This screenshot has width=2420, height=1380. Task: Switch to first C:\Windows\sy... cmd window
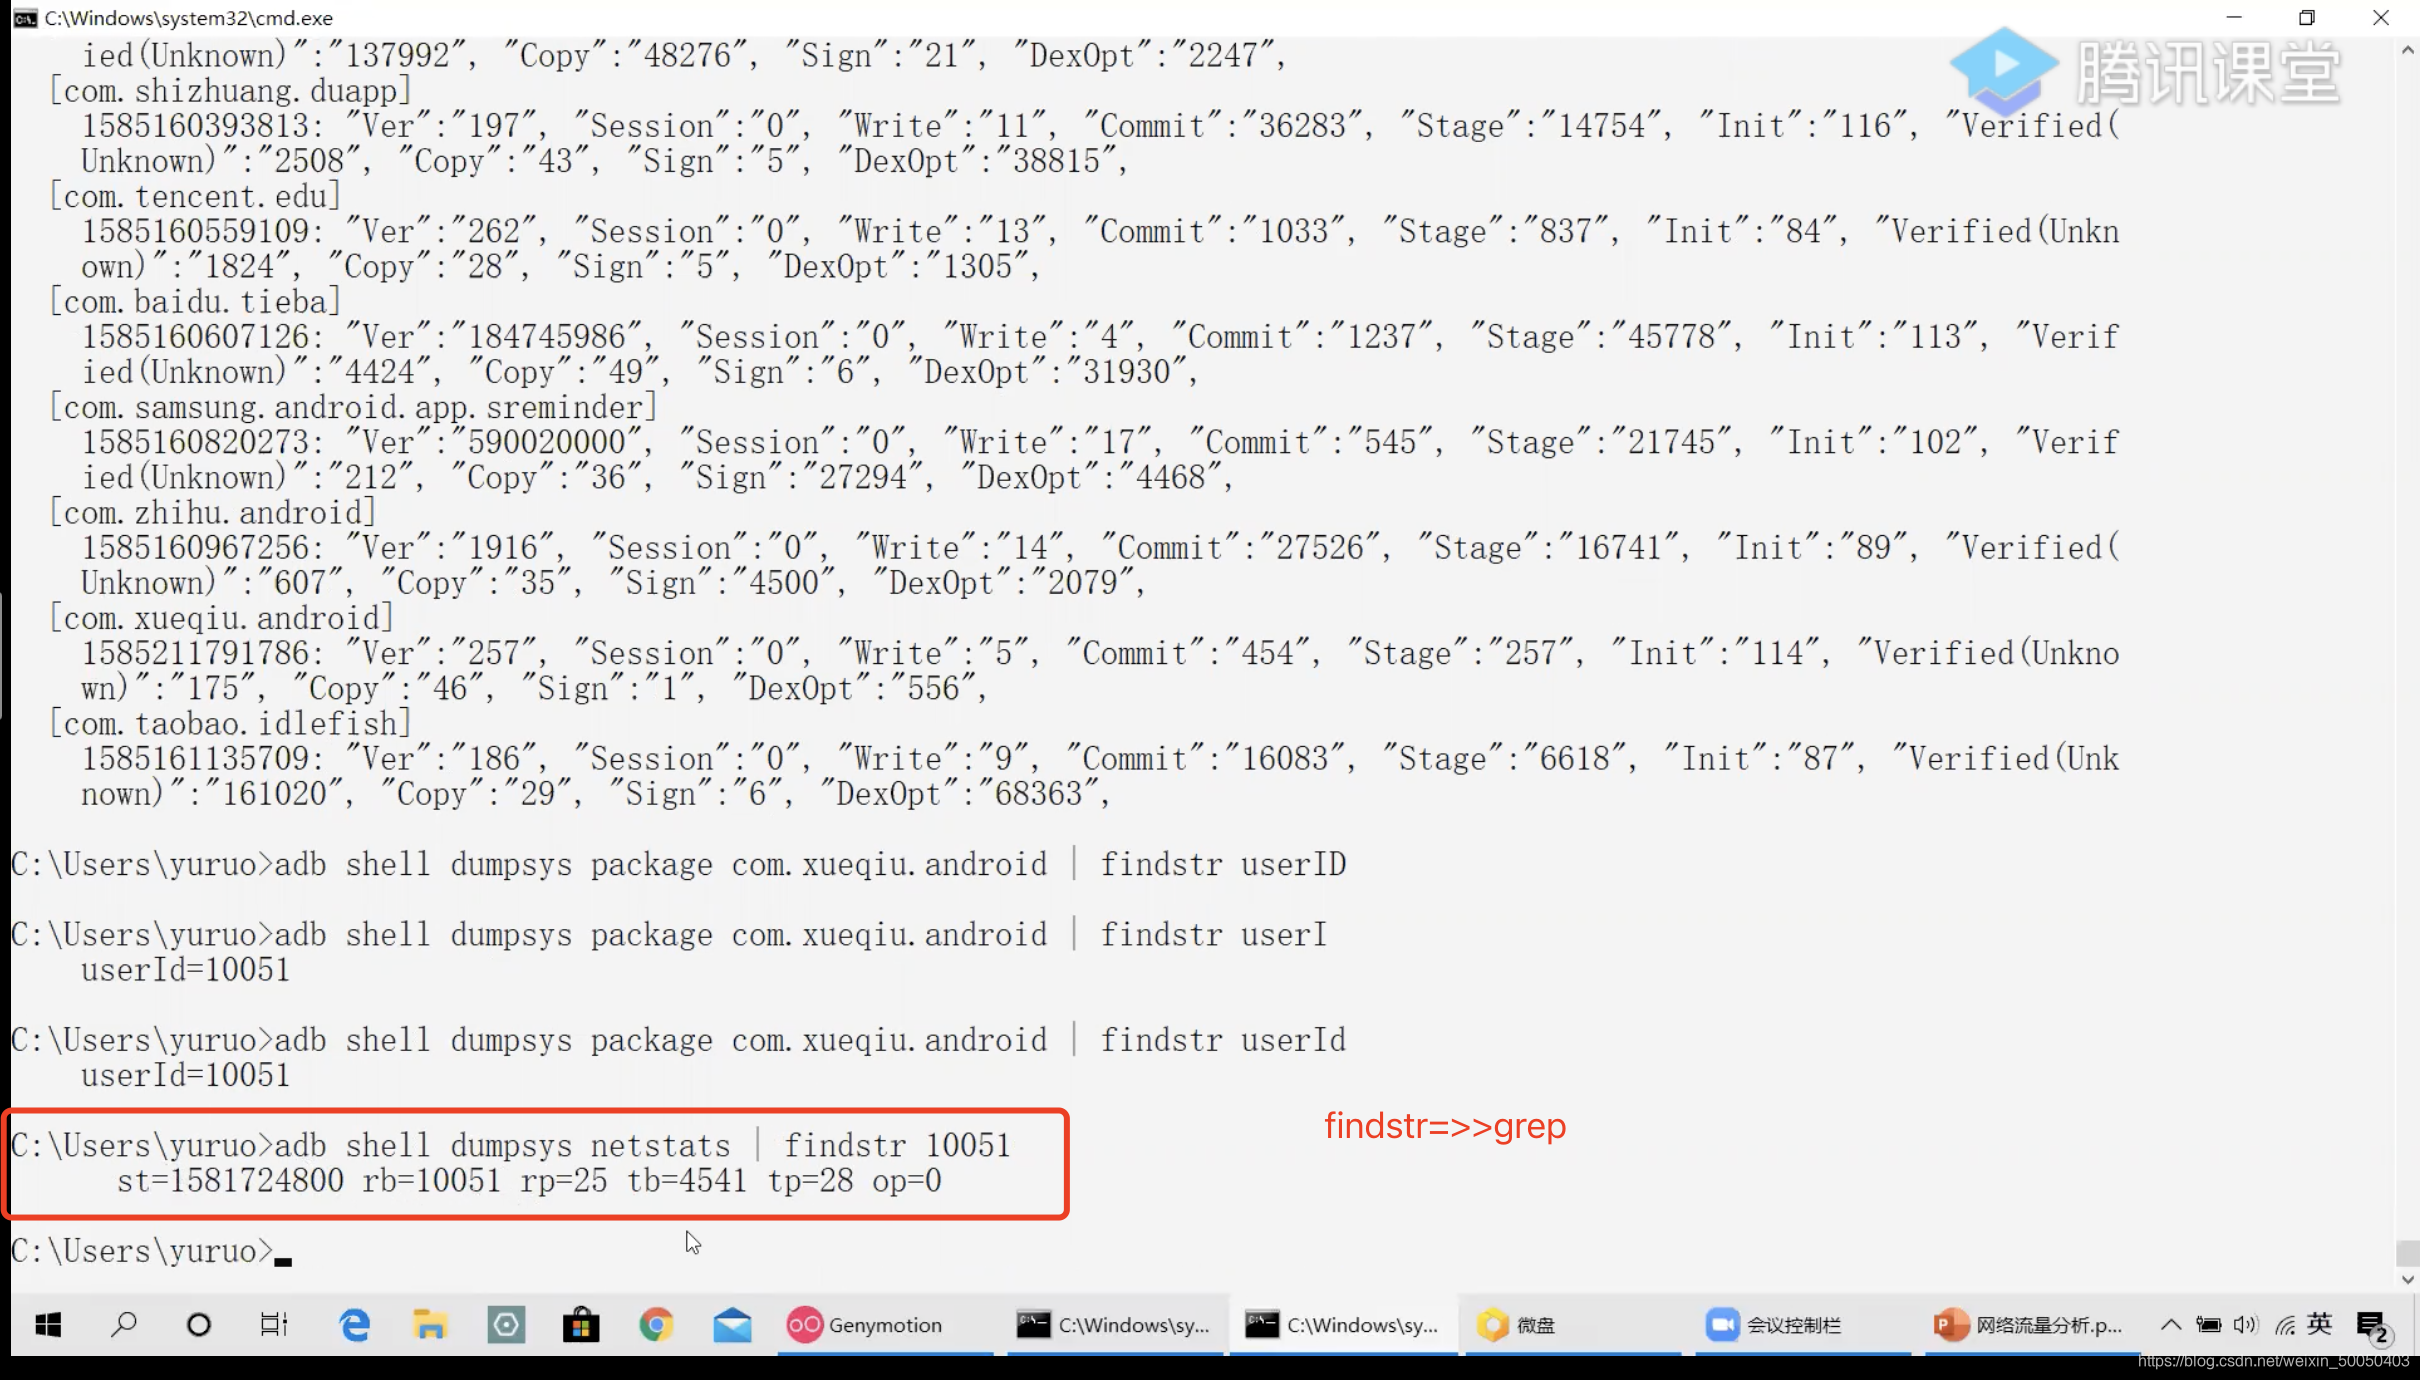(1114, 1325)
